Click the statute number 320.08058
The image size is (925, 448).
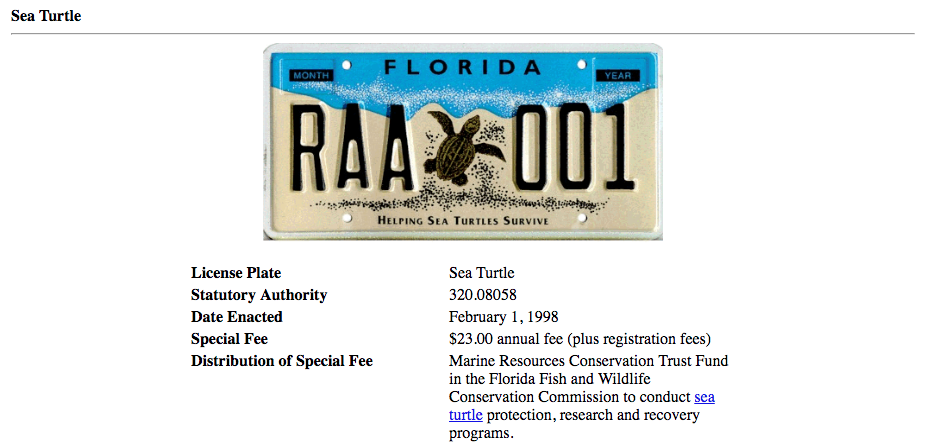coord(483,295)
